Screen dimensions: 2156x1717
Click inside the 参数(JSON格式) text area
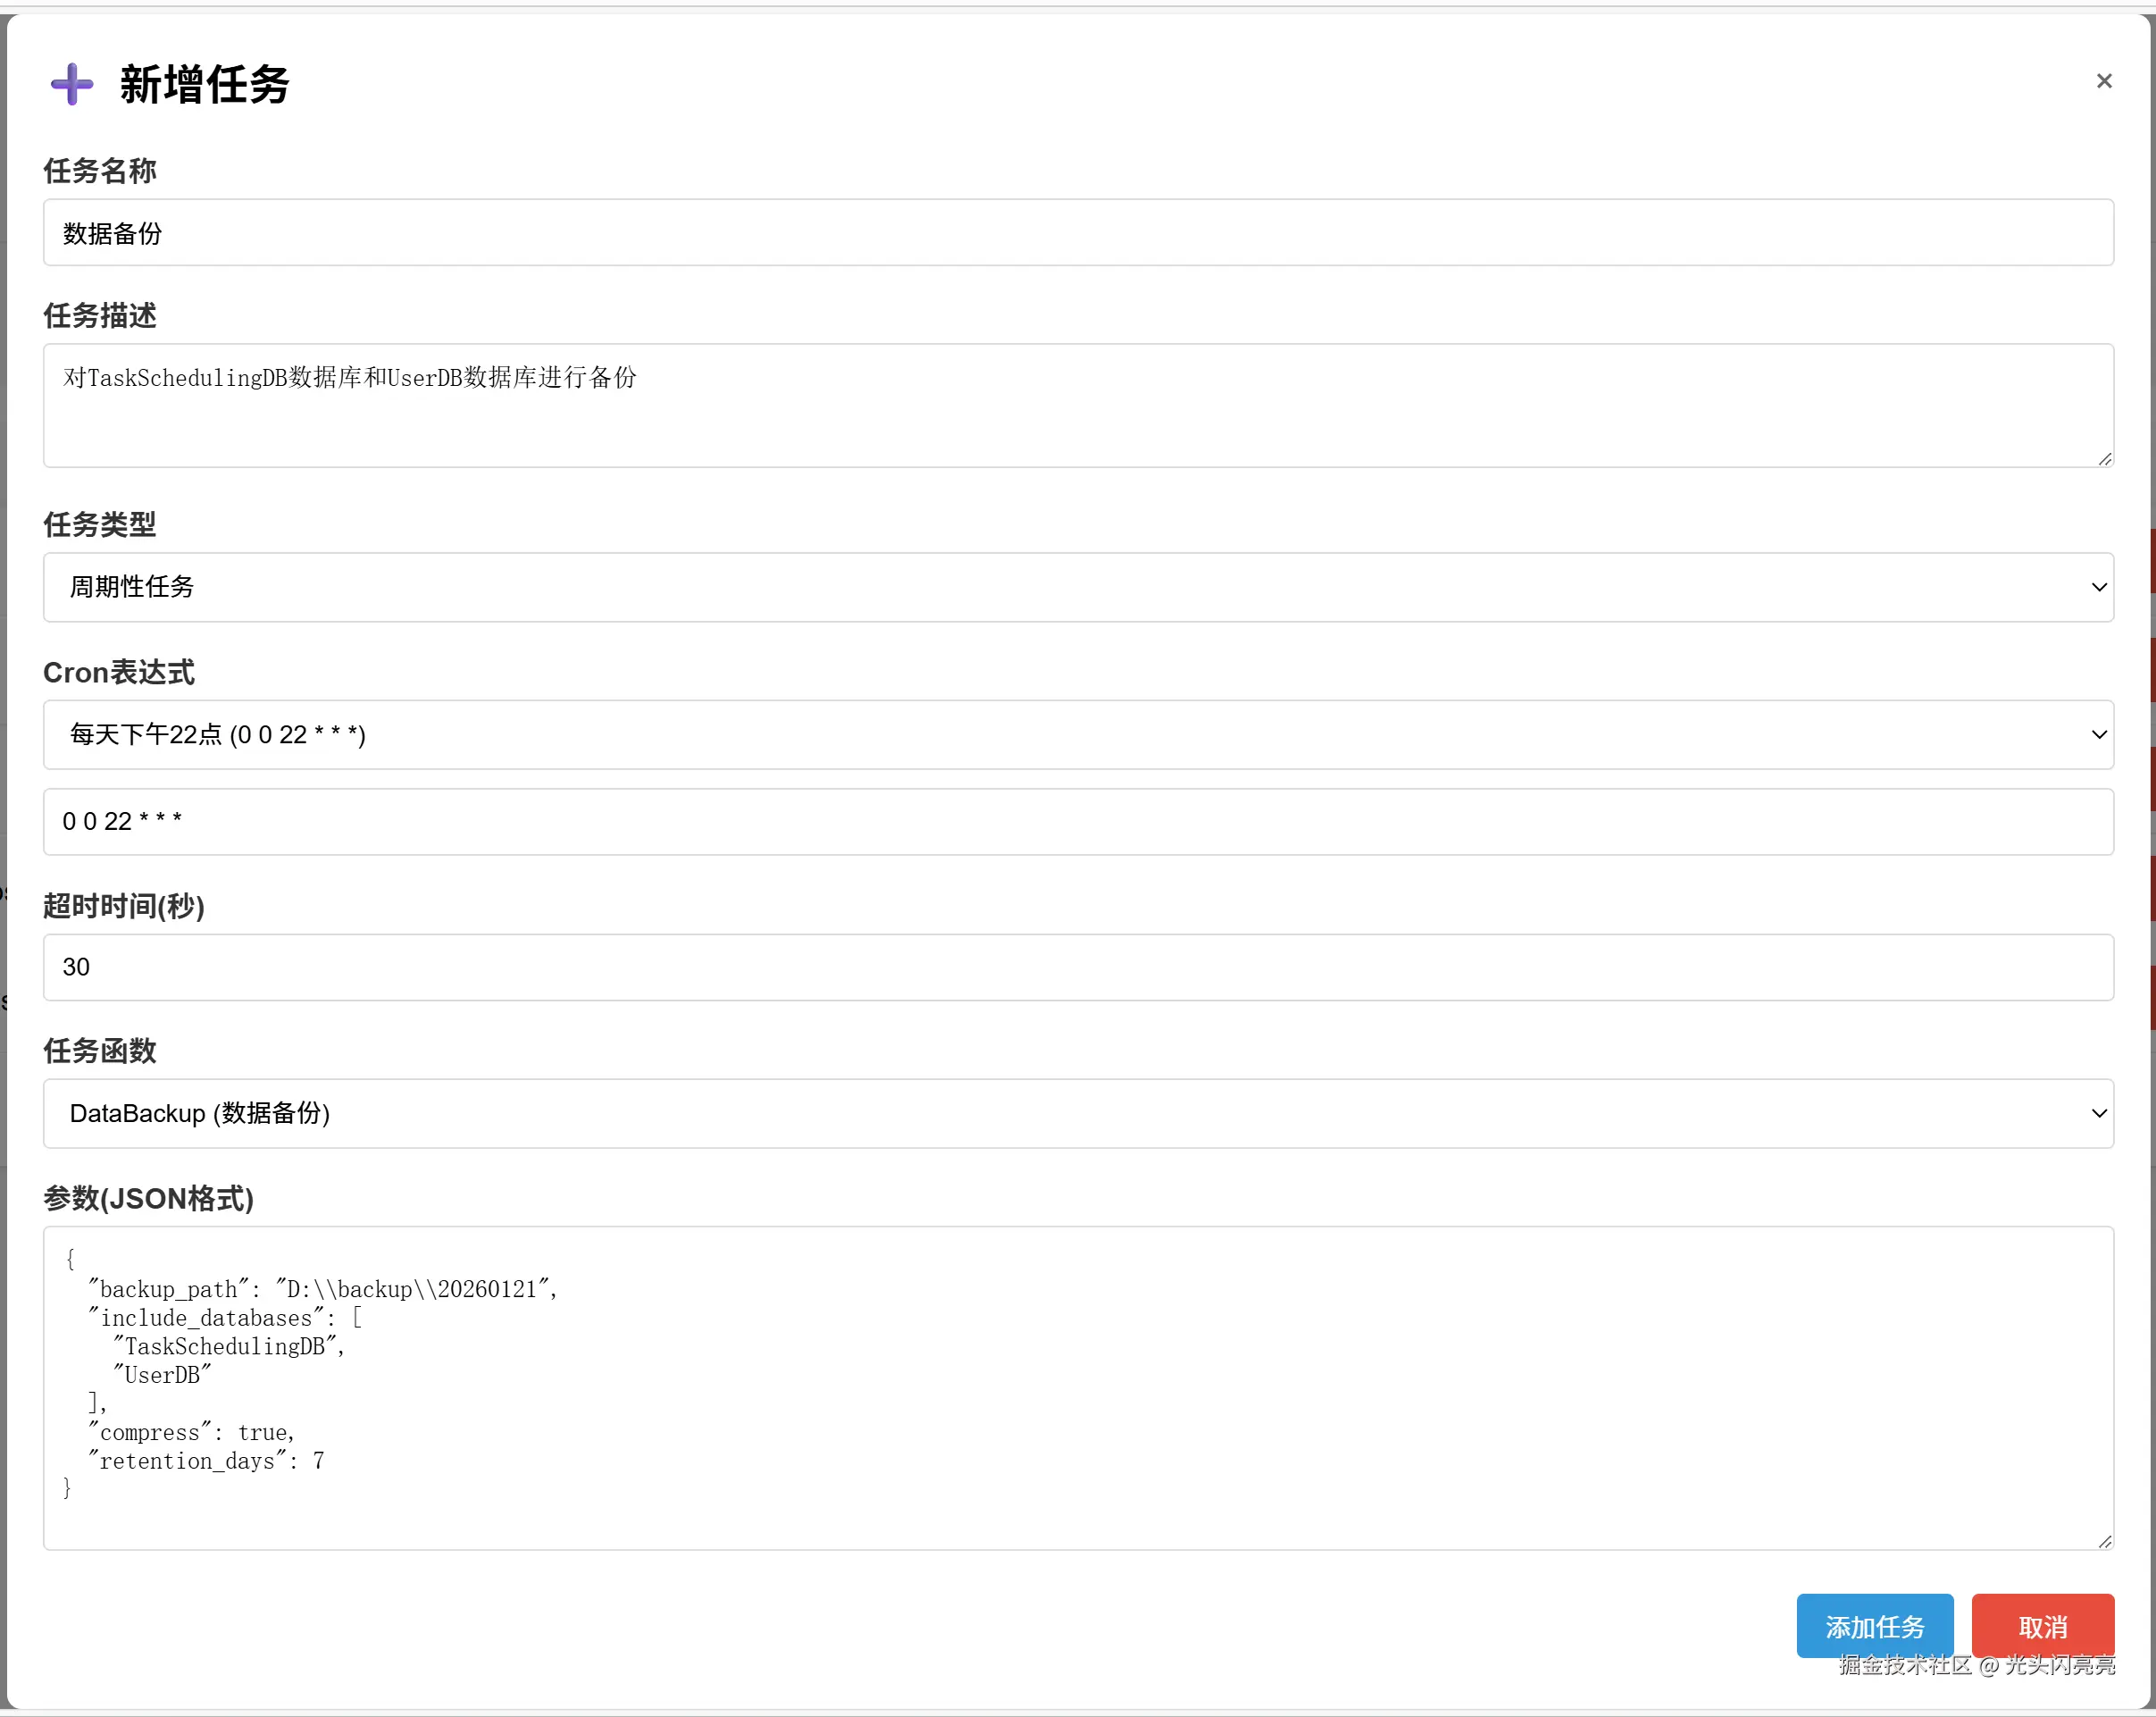1077,1388
